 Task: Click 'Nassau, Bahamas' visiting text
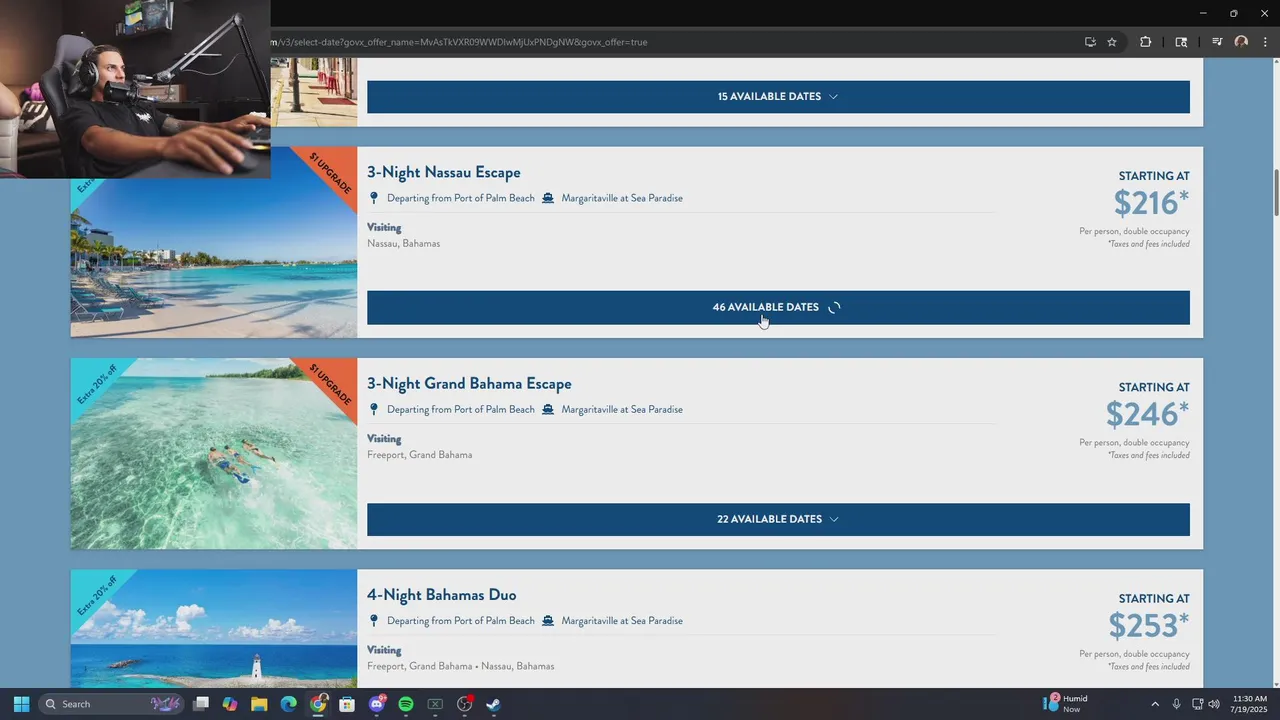(403, 243)
